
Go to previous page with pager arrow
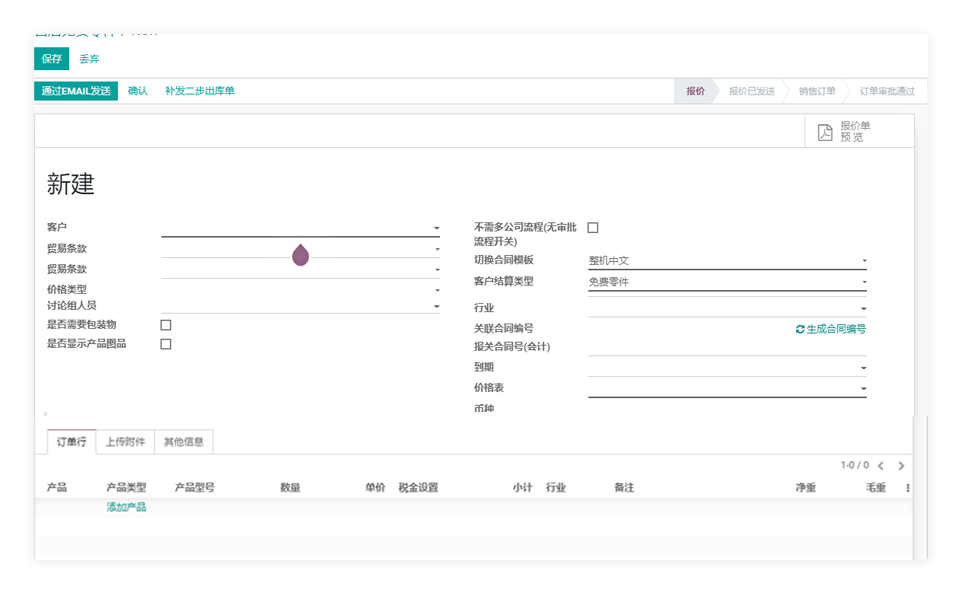[x=880, y=466]
